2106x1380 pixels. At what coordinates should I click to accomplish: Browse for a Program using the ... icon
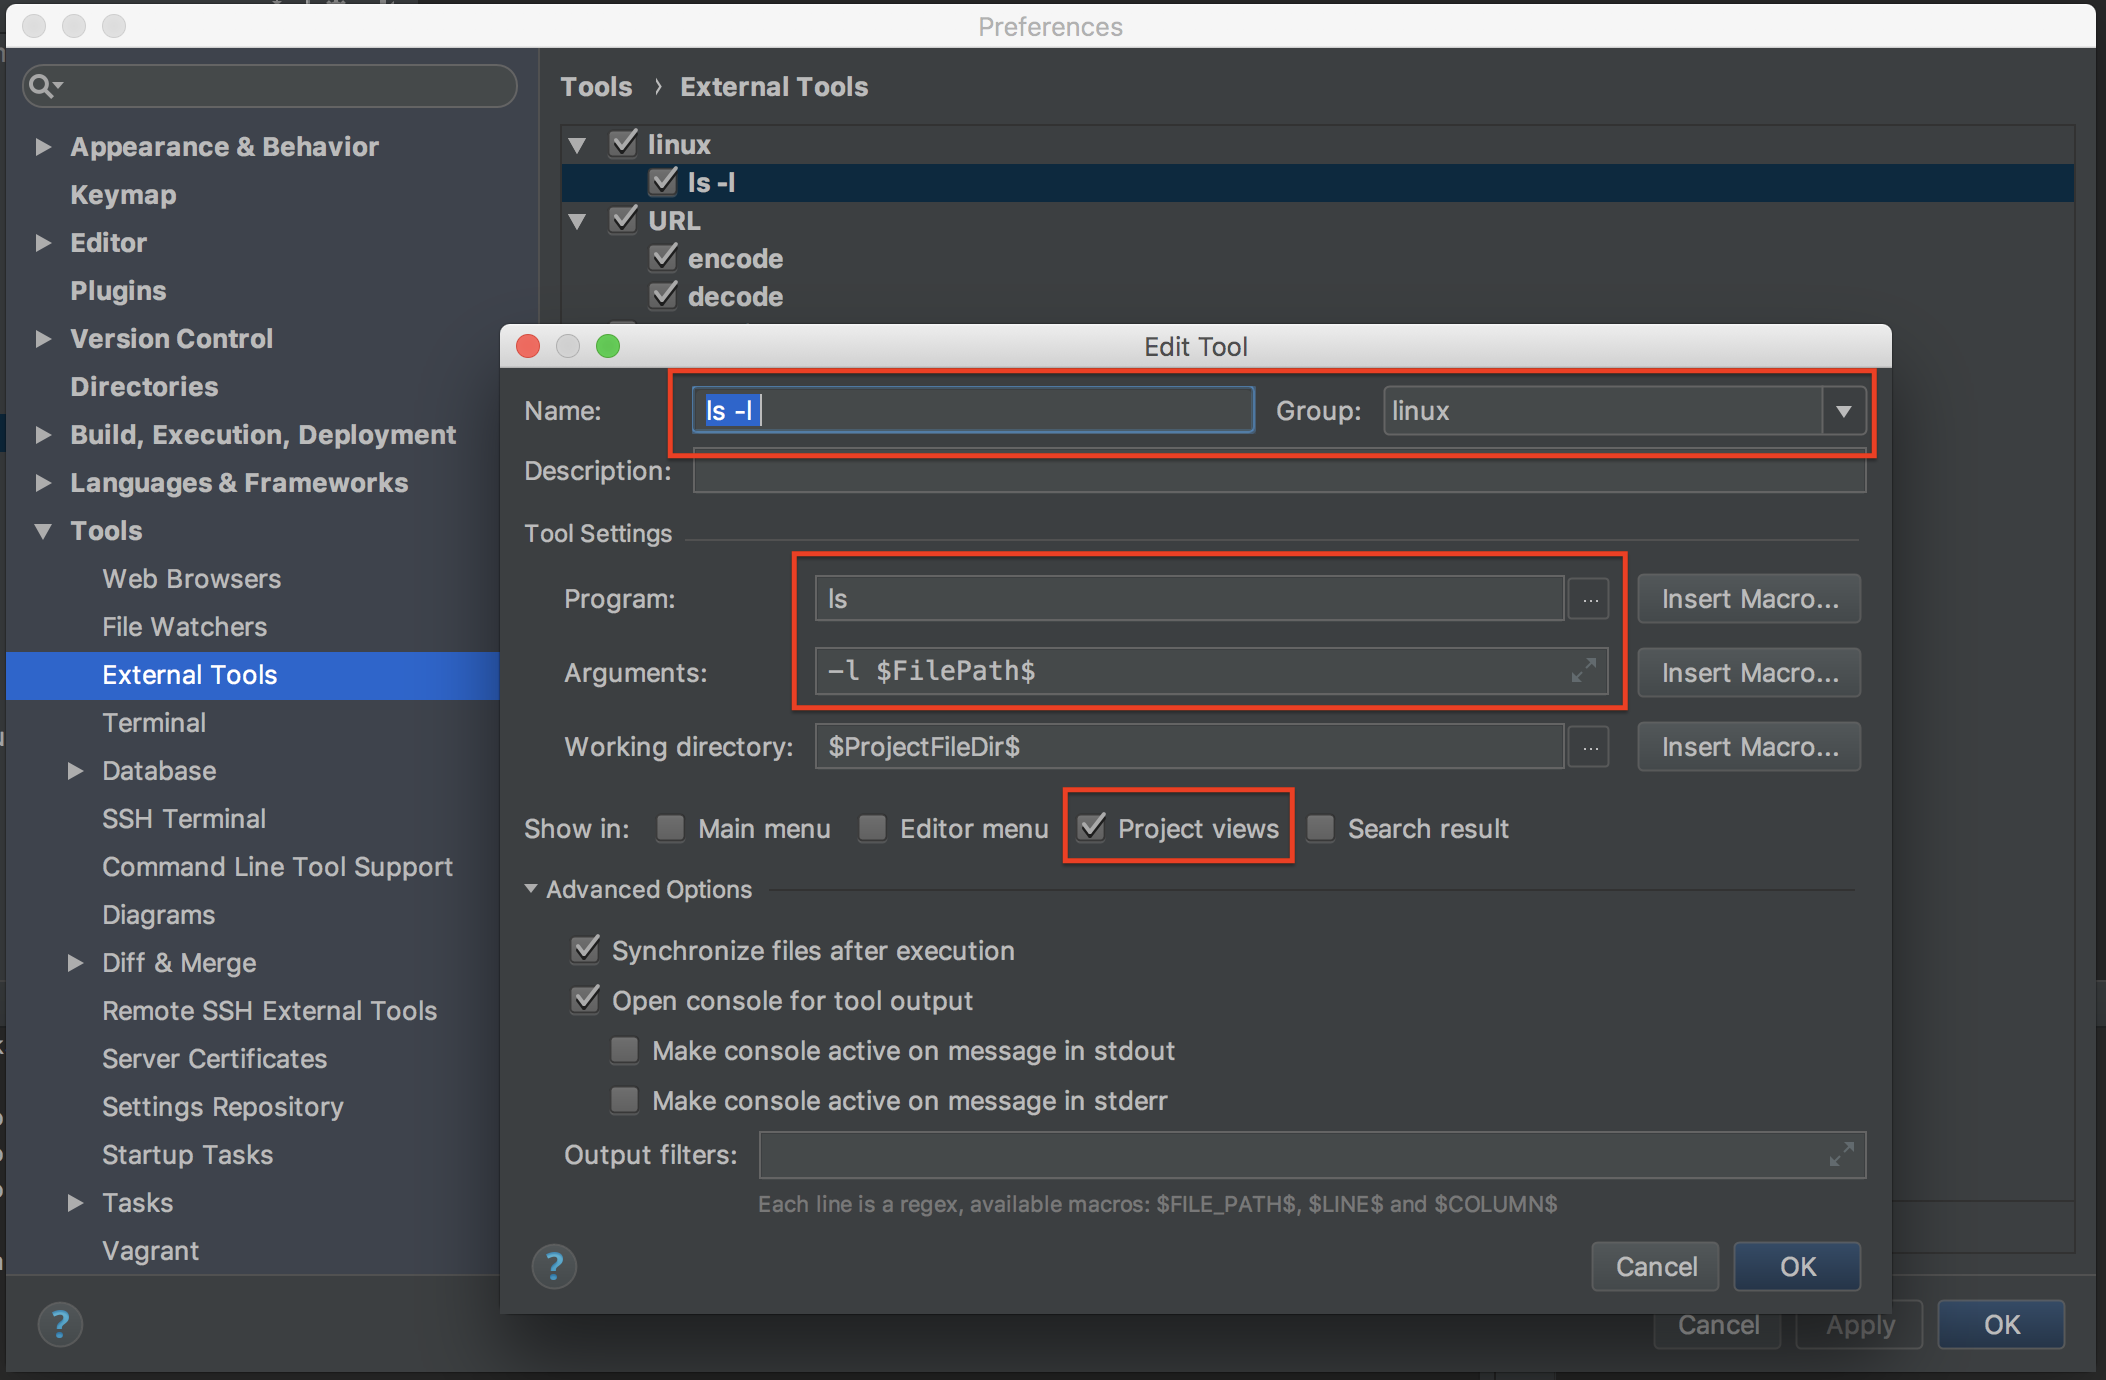[1588, 598]
